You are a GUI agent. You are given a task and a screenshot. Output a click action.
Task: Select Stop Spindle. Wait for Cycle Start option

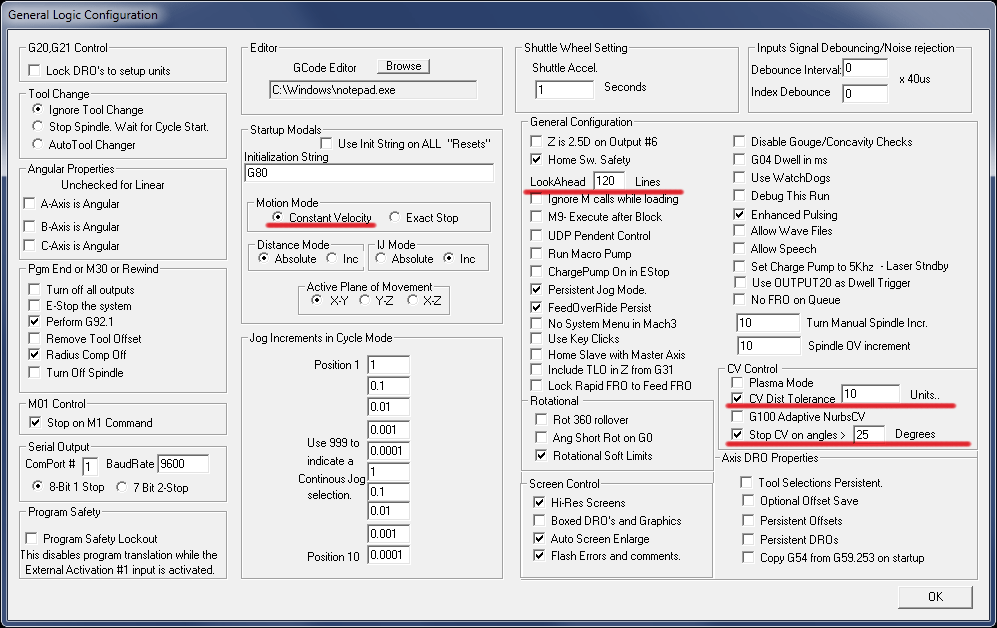(x=38, y=126)
